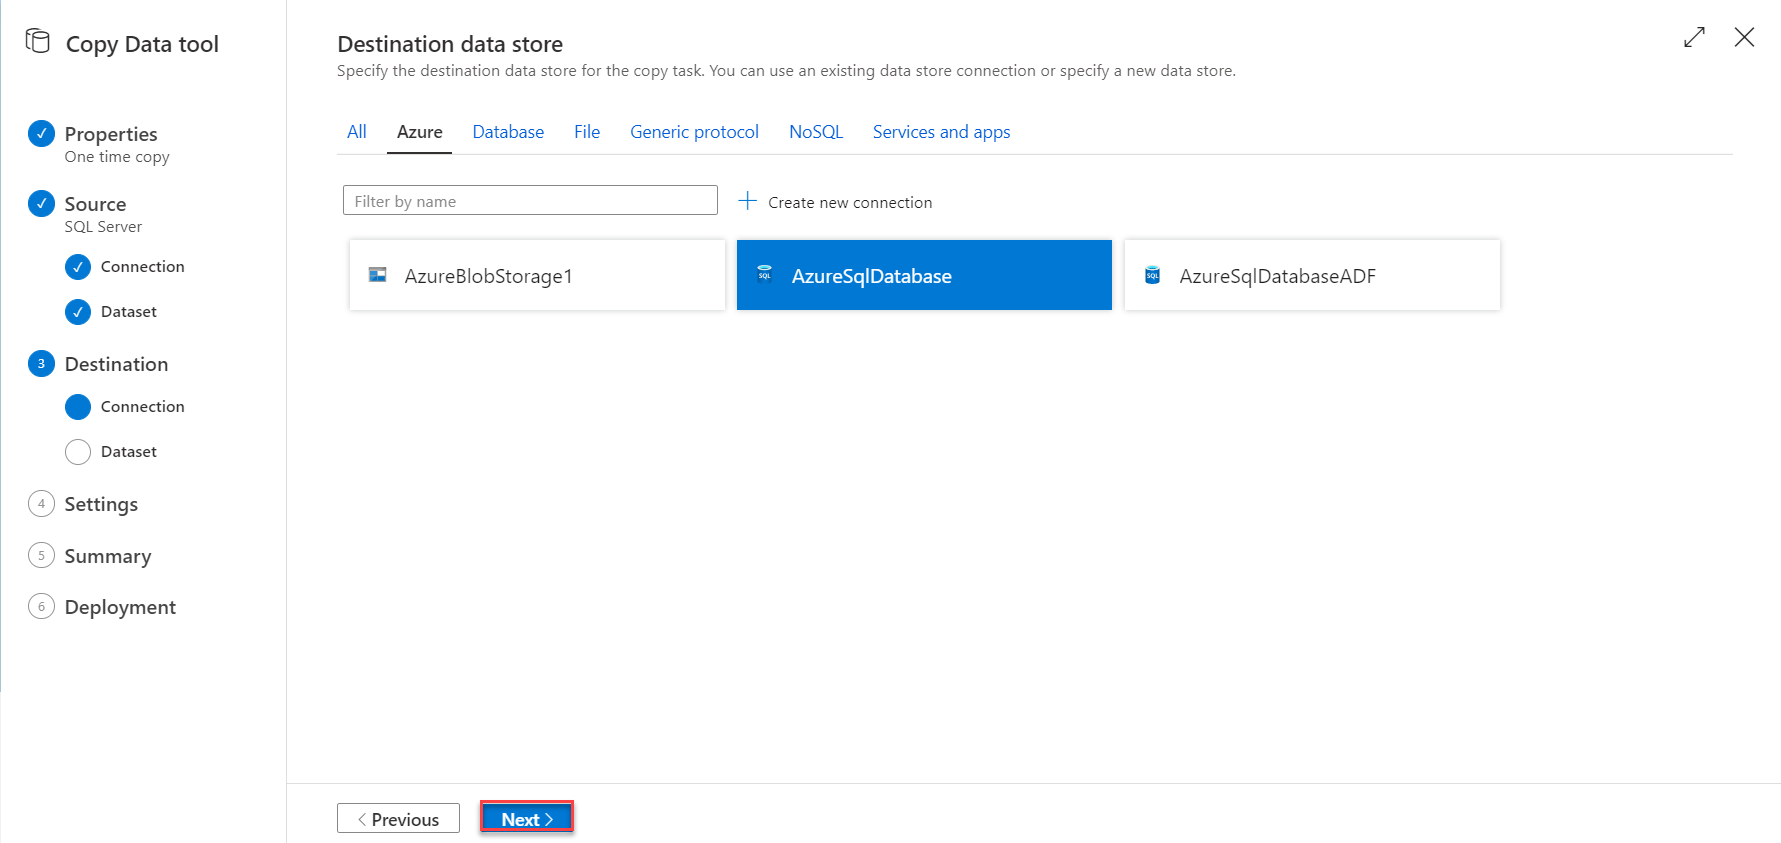Click the Destination Dataset empty circle

tap(78, 452)
